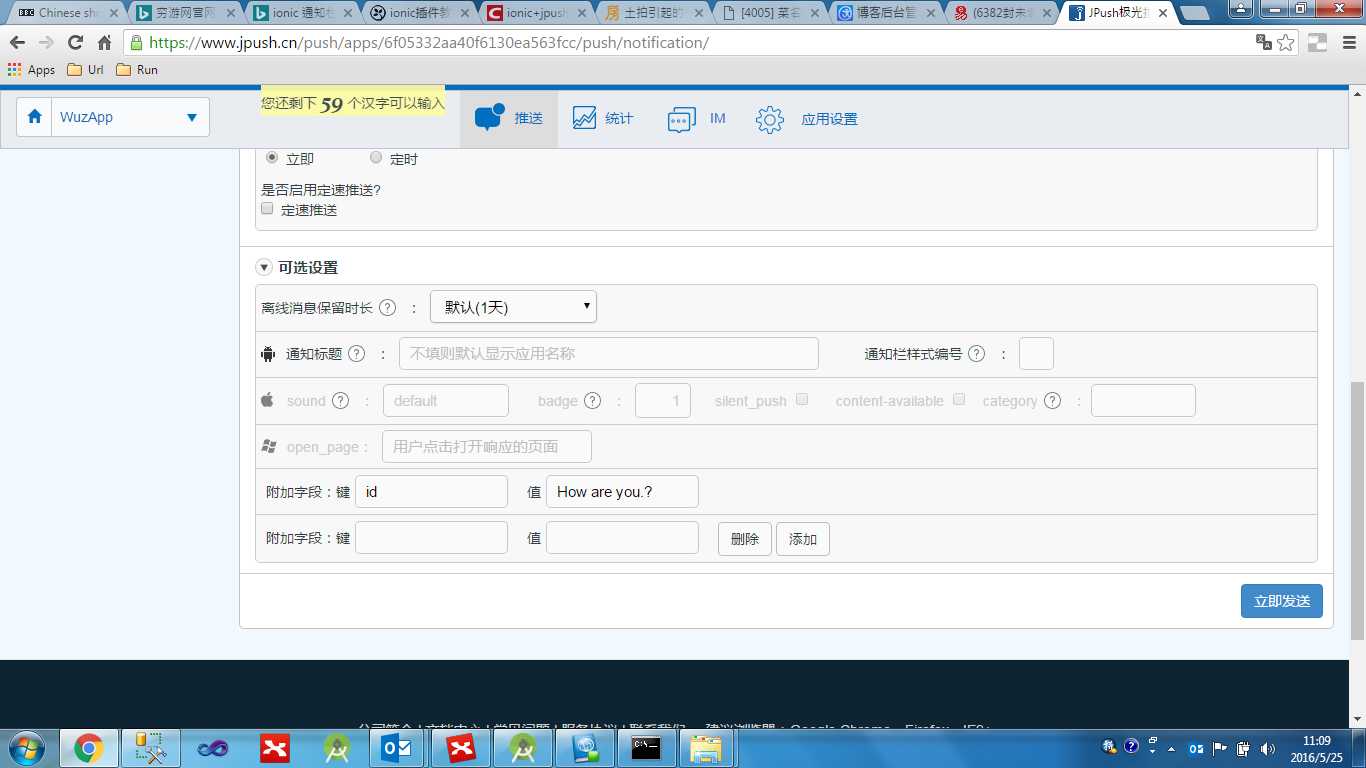Click help icon next to sound

(340, 400)
